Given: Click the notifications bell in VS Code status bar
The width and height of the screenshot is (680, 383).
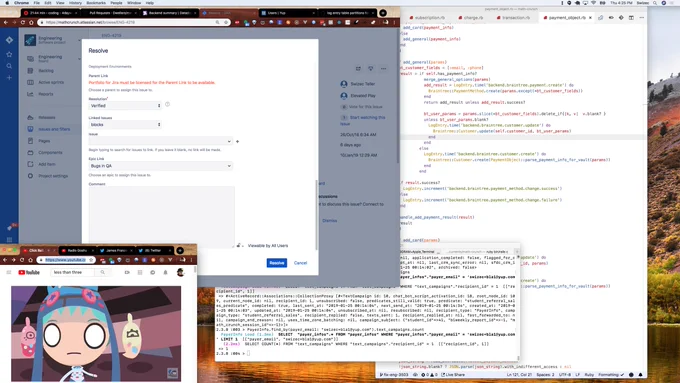Looking at the screenshot, I should (641, 375).
